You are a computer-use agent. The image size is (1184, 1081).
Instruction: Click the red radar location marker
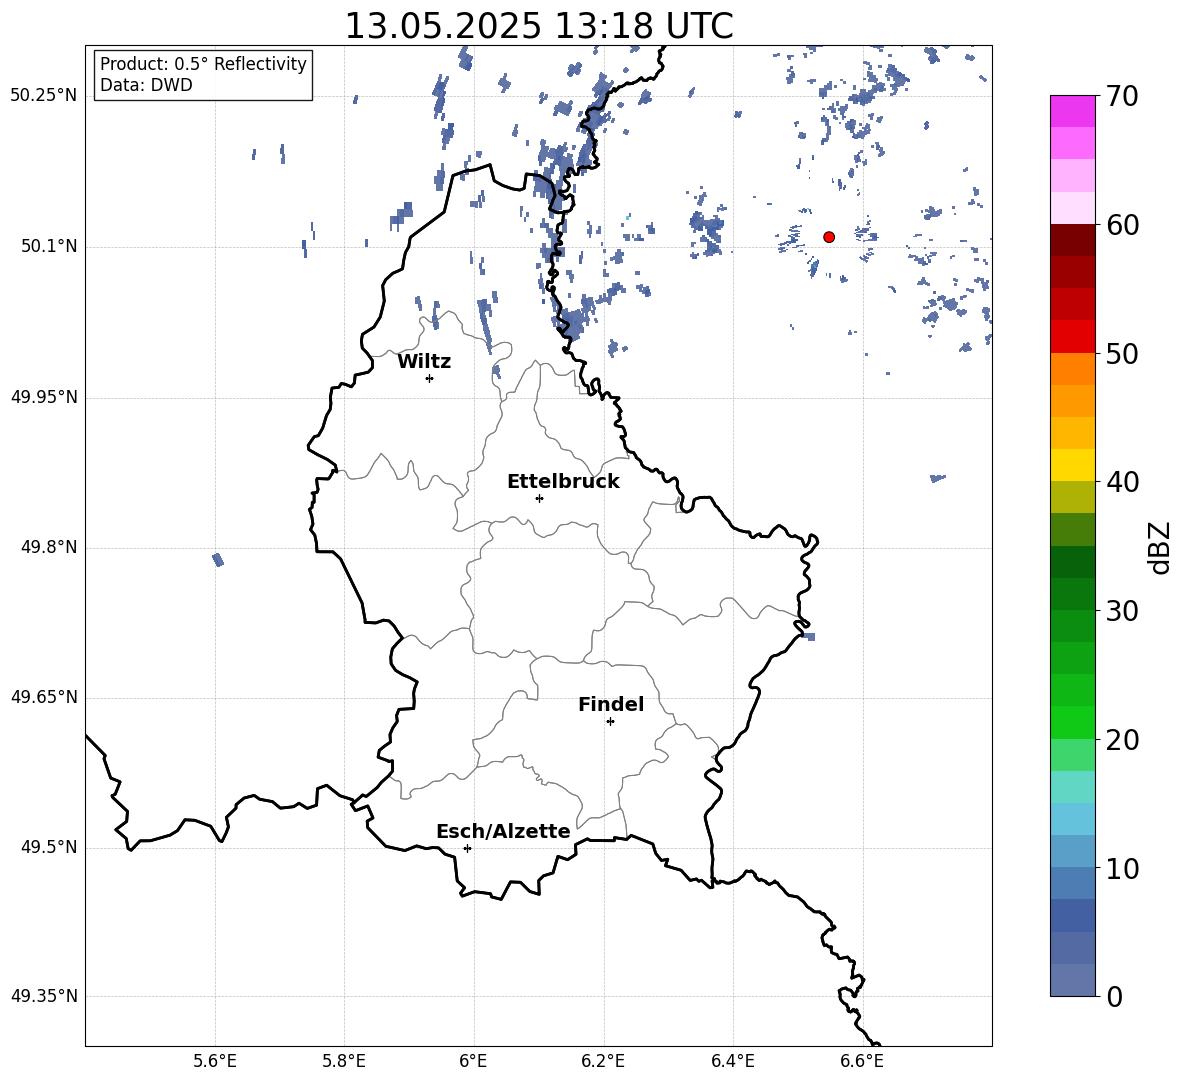click(x=829, y=237)
